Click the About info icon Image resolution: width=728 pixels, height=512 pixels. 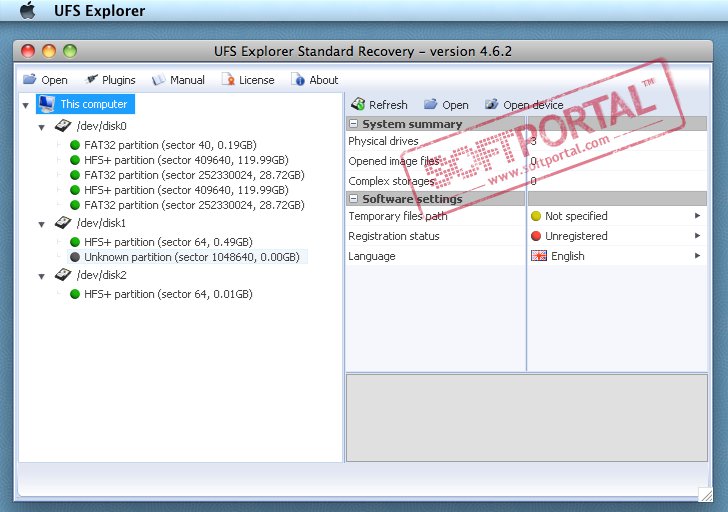coord(298,79)
